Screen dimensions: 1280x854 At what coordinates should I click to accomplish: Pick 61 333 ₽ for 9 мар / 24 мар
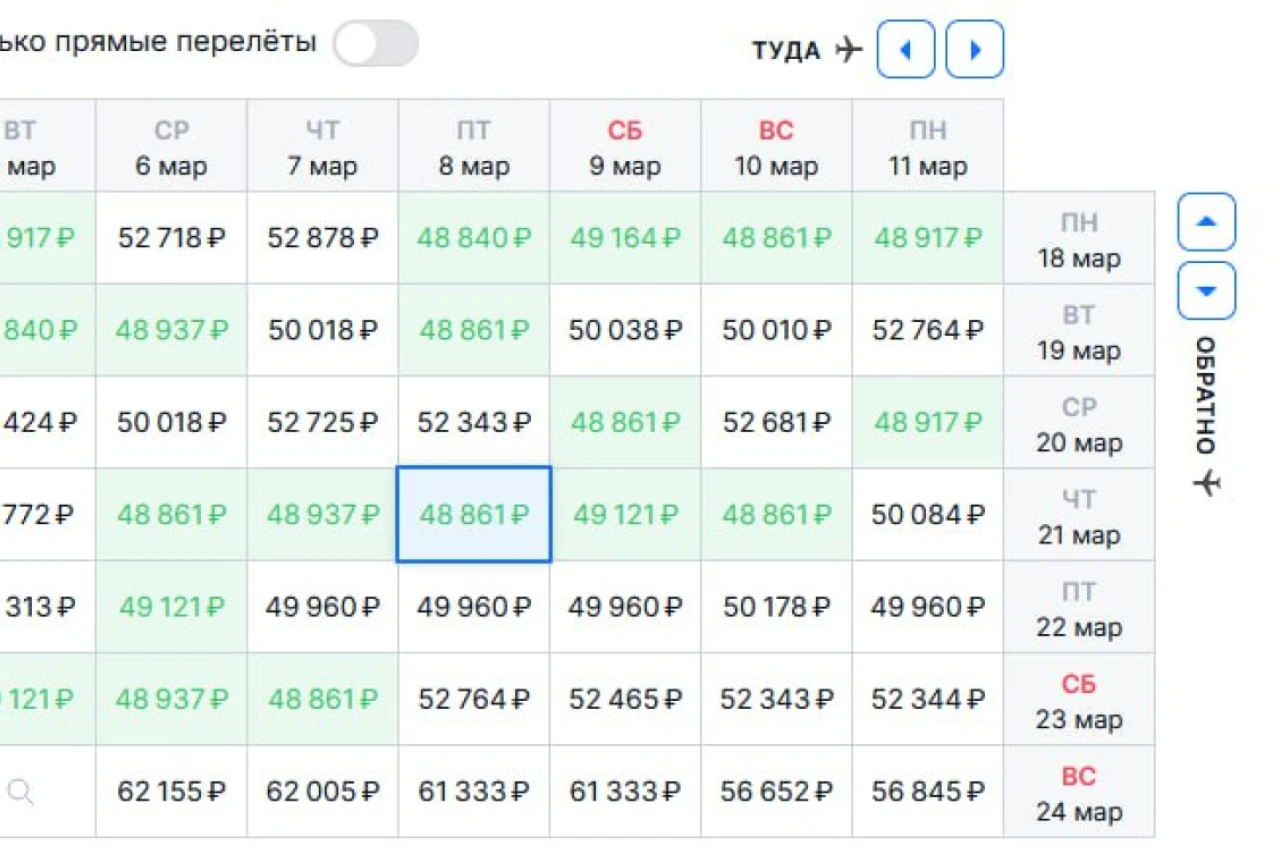[625, 792]
